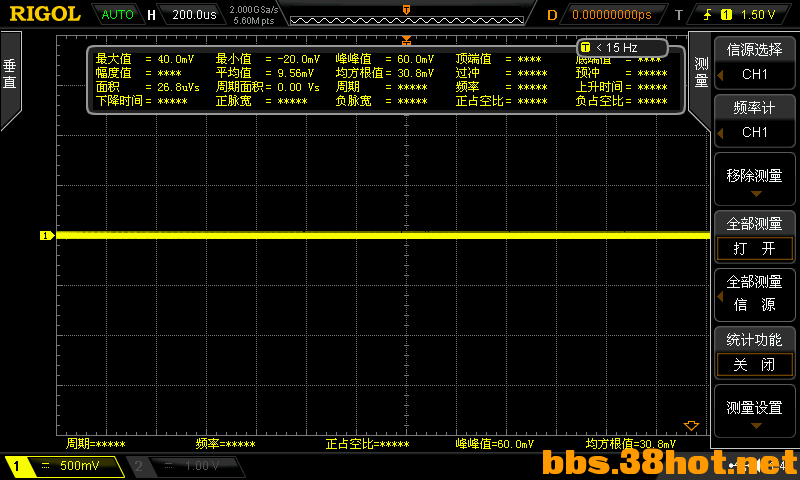Choose the 全部测量 信源 option

tap(754, 295)
